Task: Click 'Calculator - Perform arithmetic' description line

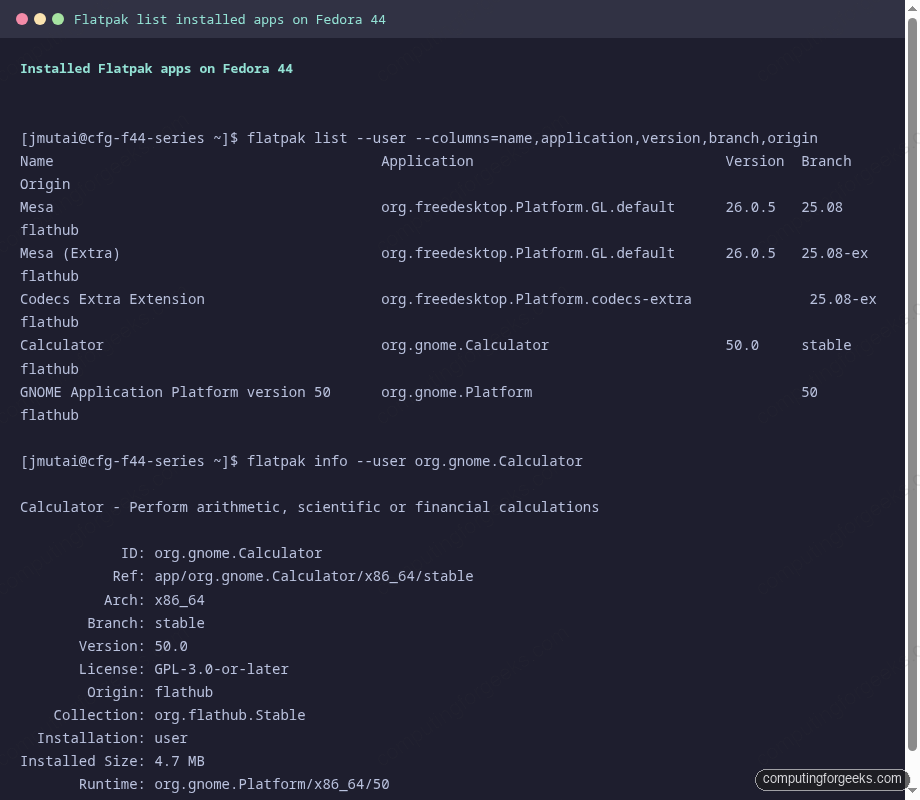Action: tap(309, 507)
